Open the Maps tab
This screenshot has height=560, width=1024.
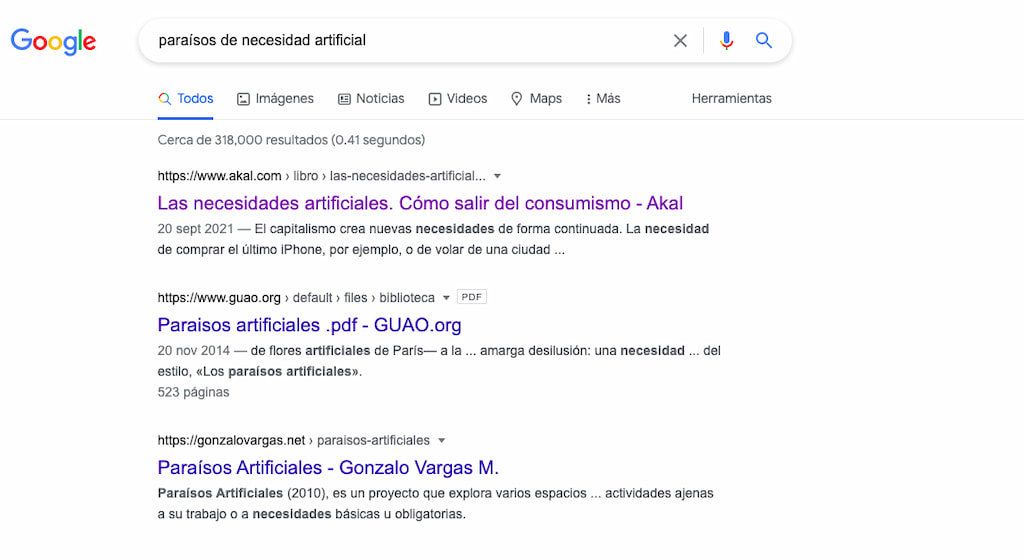[536, 99]
